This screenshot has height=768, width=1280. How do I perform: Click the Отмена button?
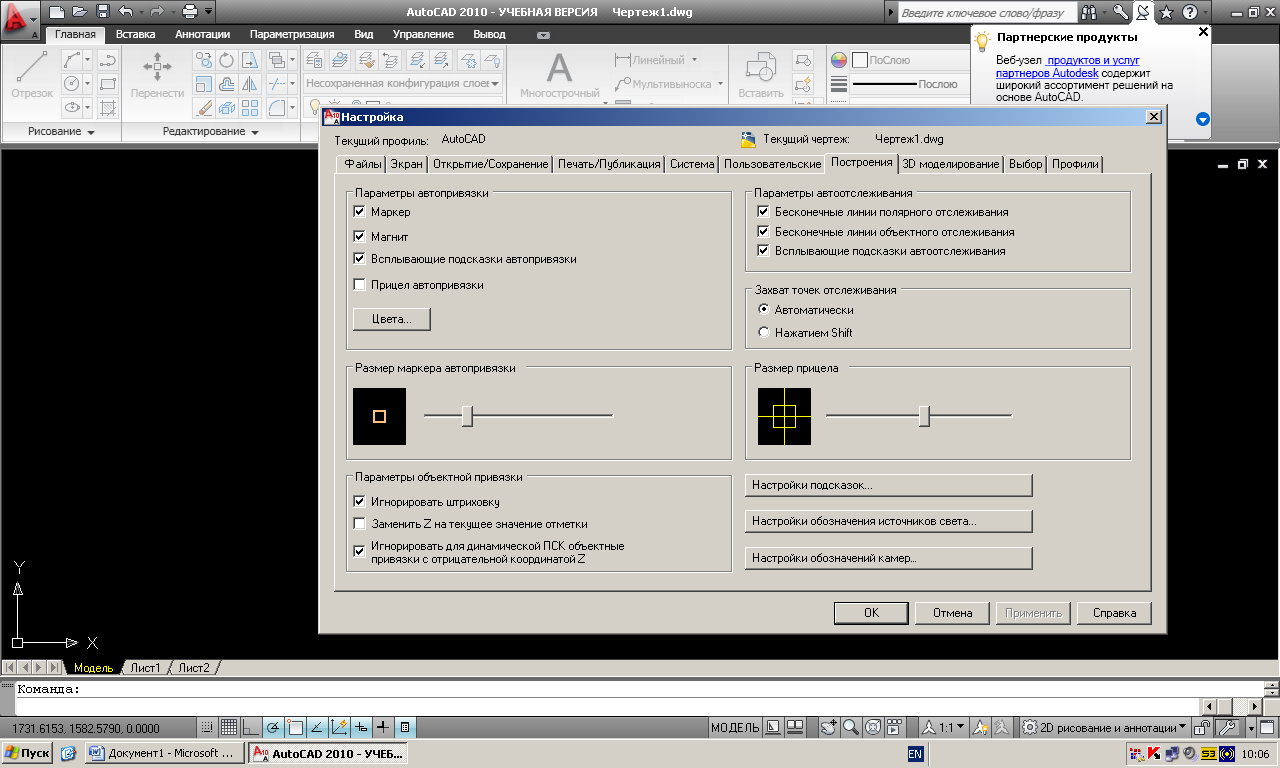click(x=952, y=612)
